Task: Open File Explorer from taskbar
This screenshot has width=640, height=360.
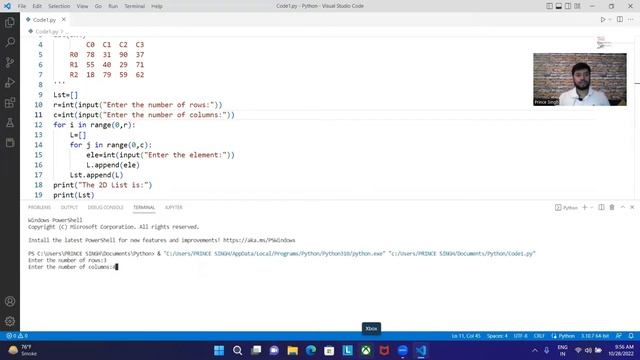Action: pyautogui.click(x=293, y=350)
